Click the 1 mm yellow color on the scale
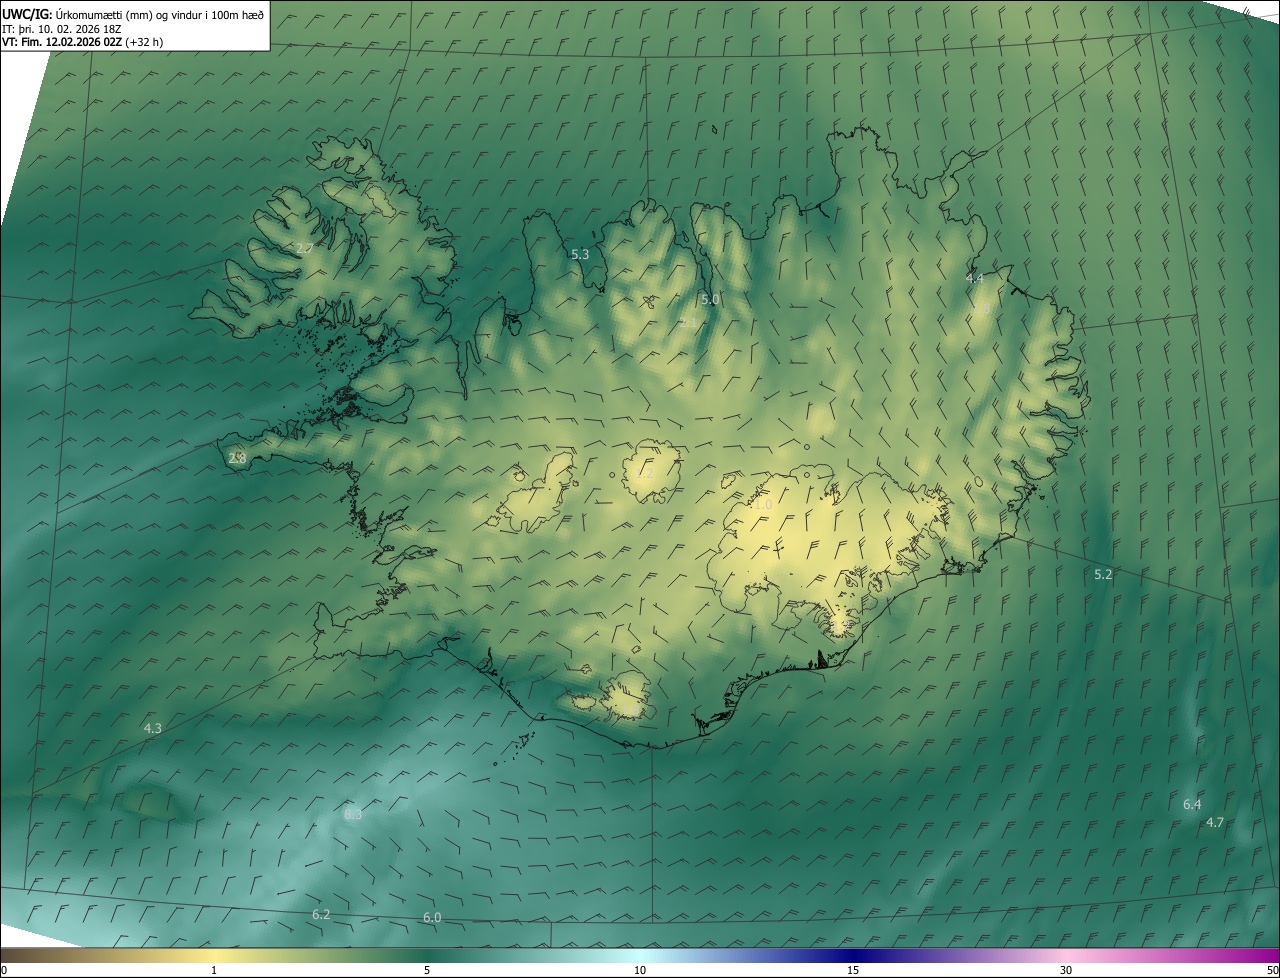Viewport: 1280px width, 978px height. pos(214,955)
